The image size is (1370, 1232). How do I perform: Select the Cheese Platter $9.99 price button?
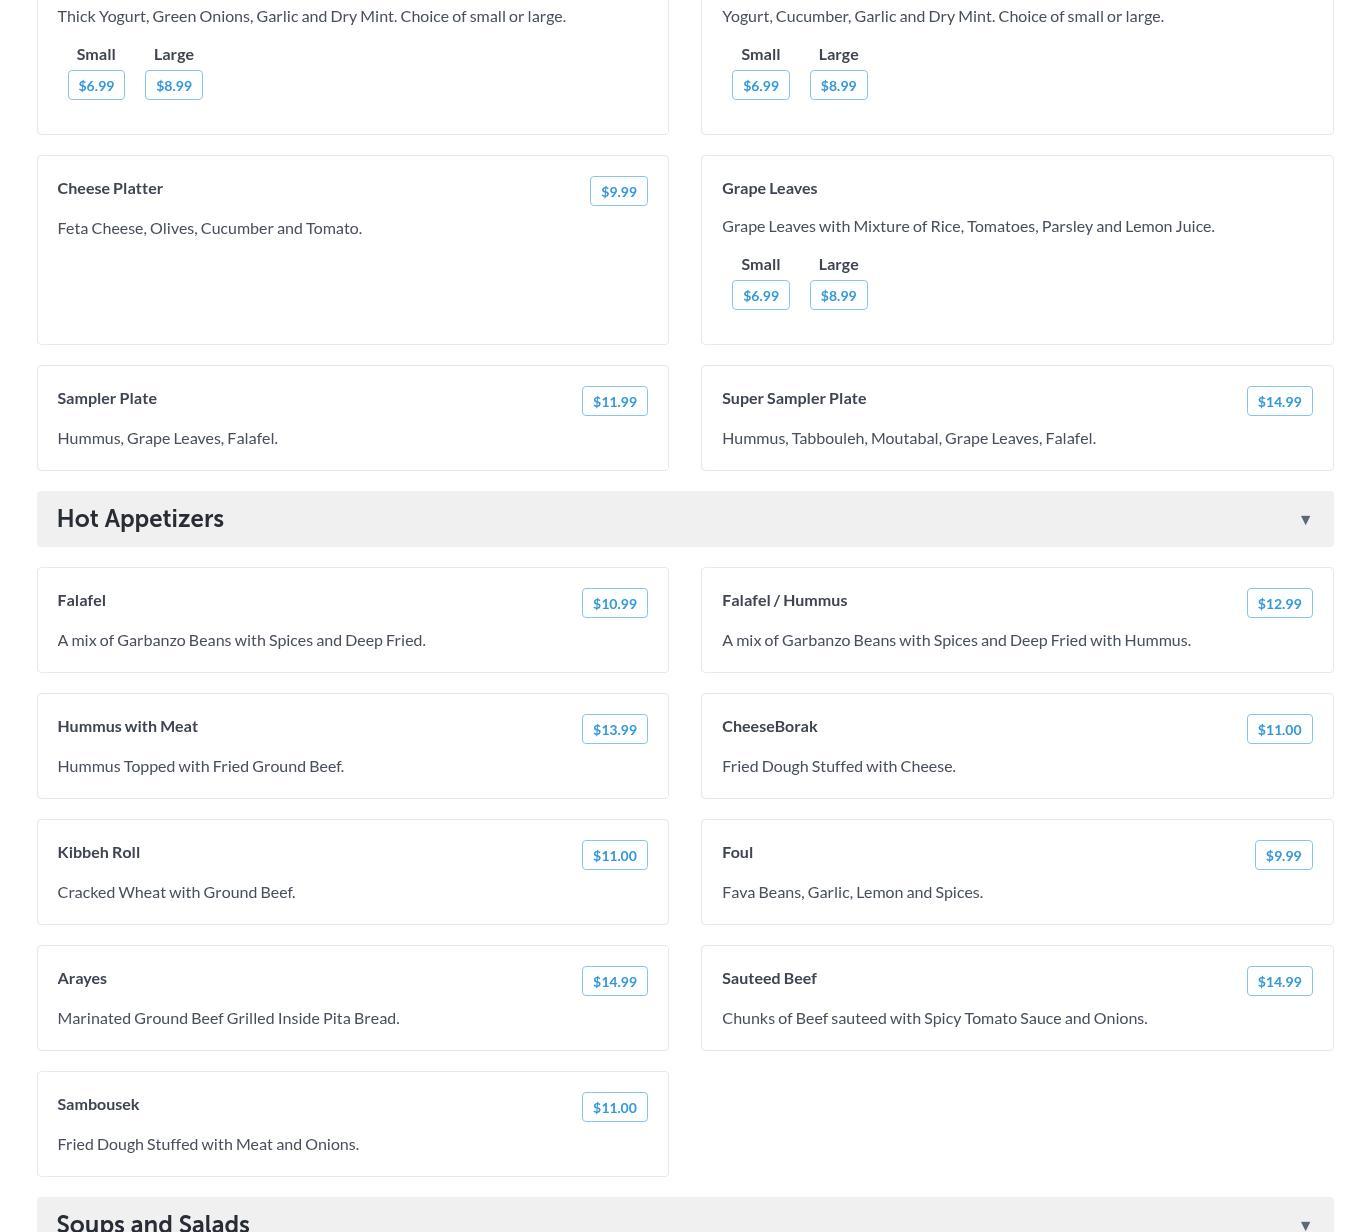pos(618,191)
